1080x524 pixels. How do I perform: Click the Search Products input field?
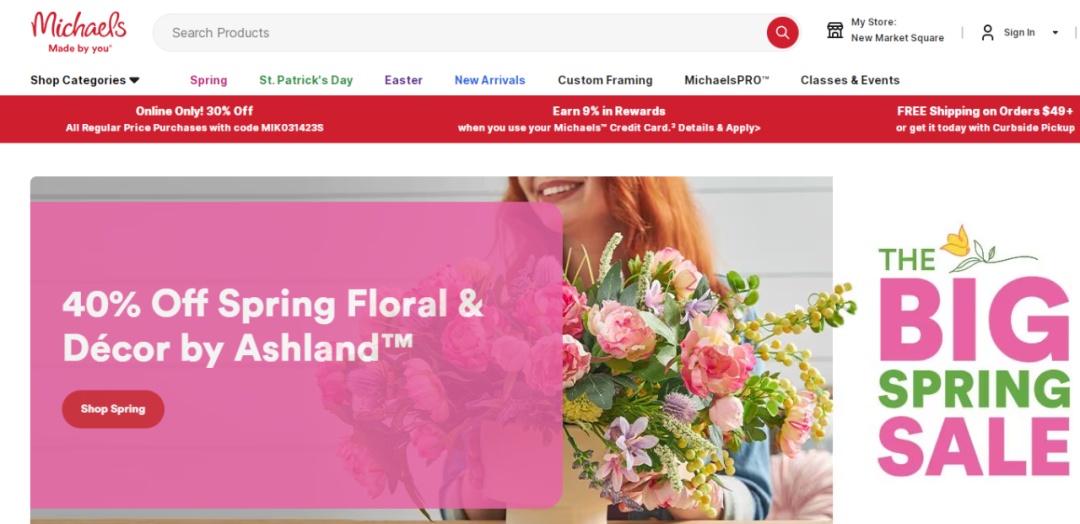pyautogui.click(x=458, y=32)
